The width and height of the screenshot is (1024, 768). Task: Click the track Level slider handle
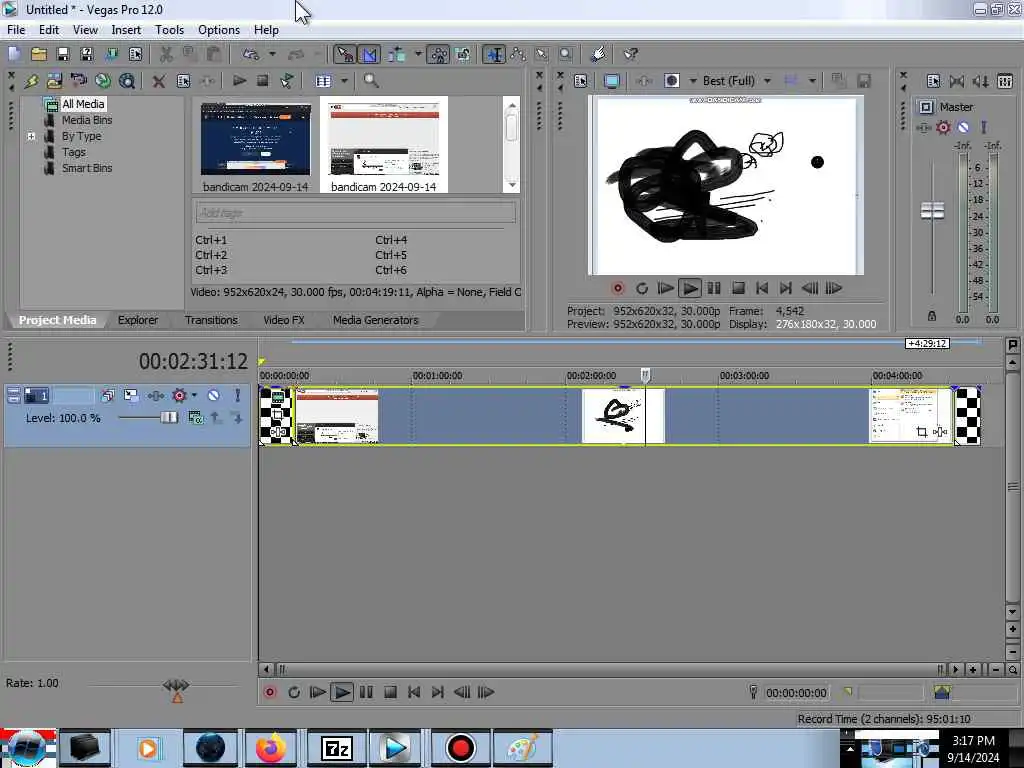(169, 417)
